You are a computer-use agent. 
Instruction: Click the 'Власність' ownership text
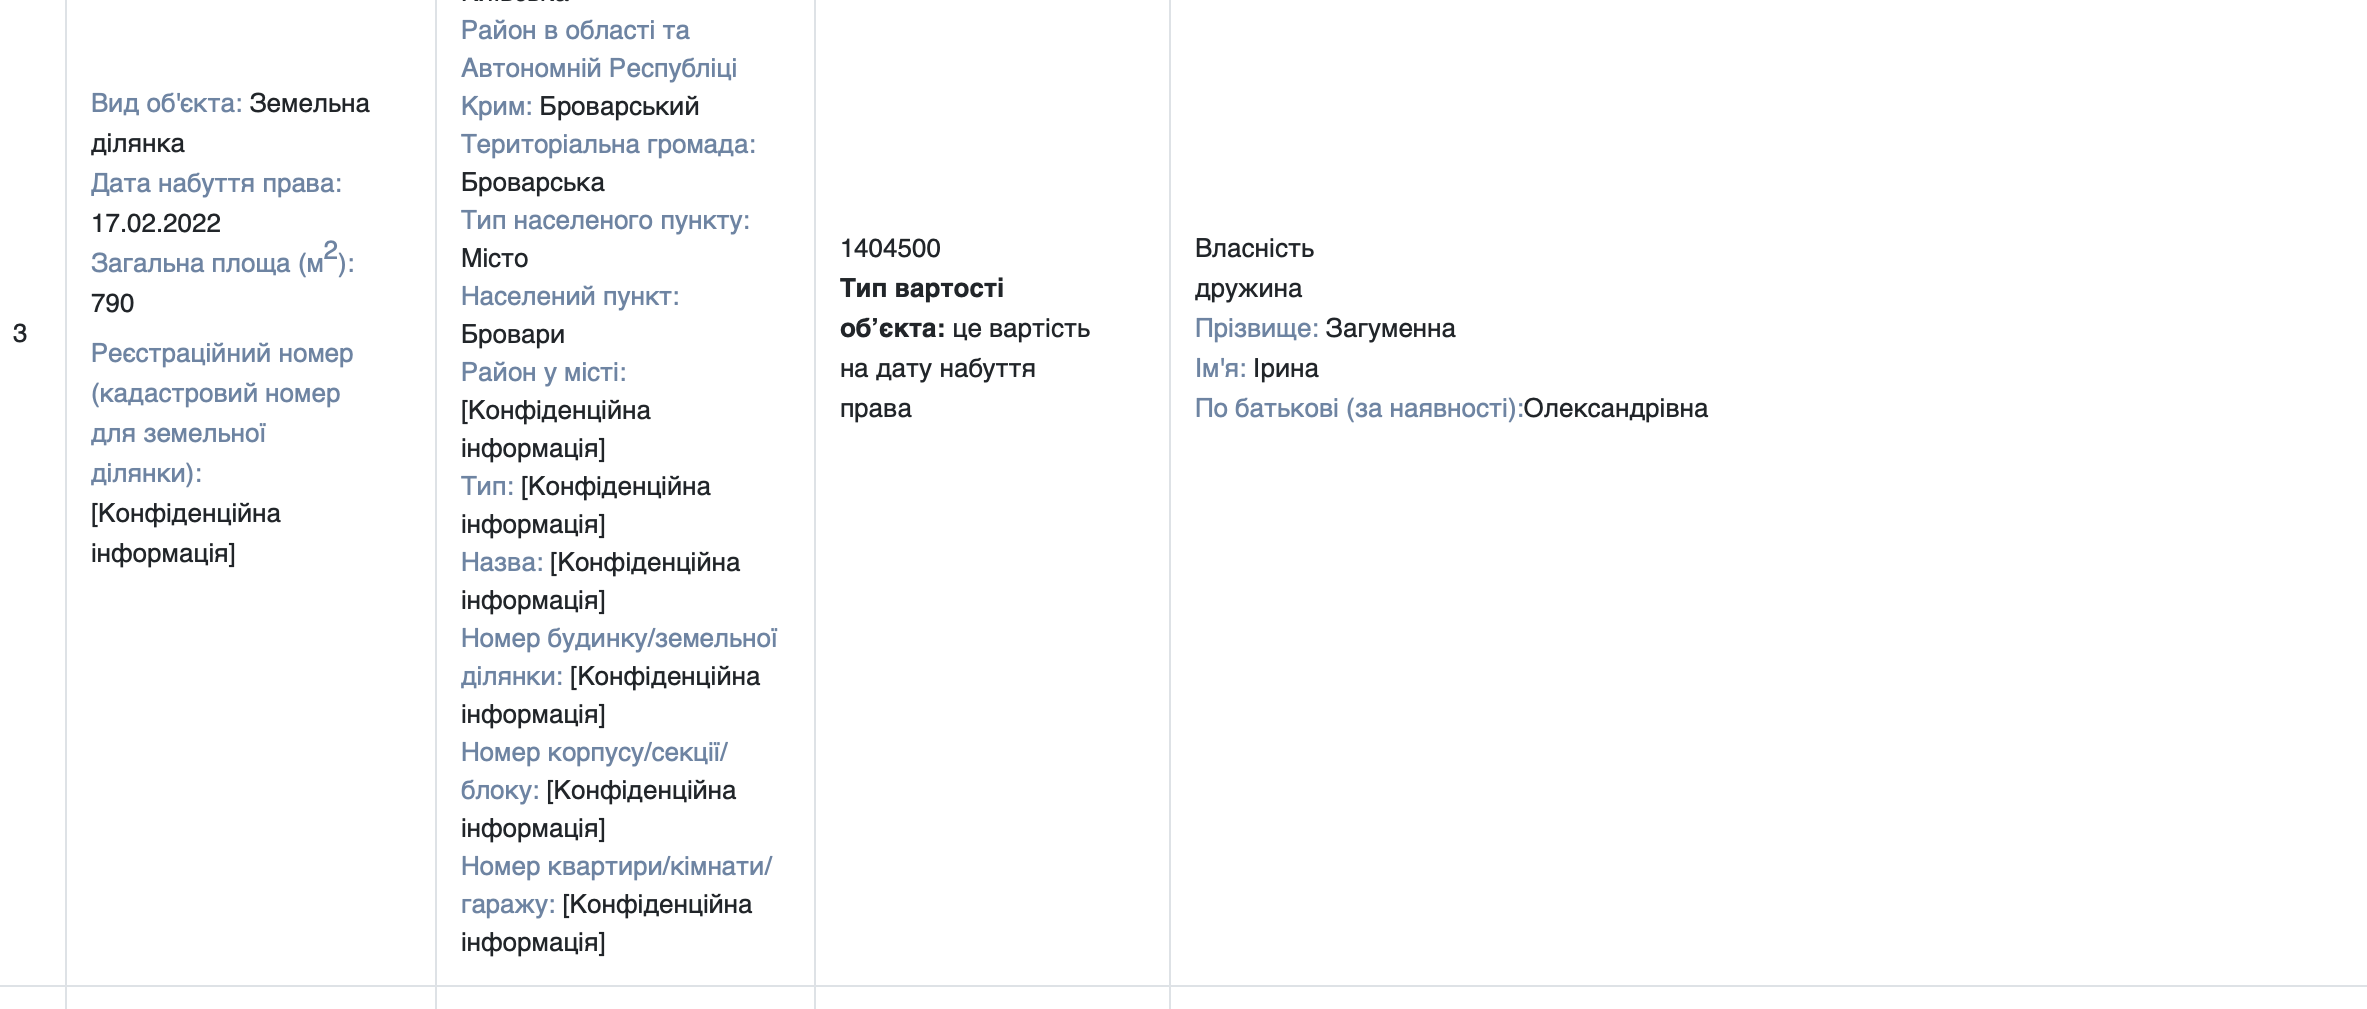tap(1254, 248)
